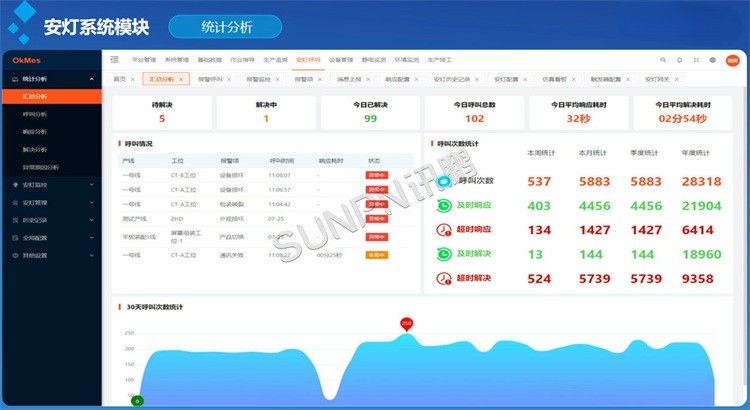Click the OkMes logo
The image size is (750, 410).
pos(27,60)
